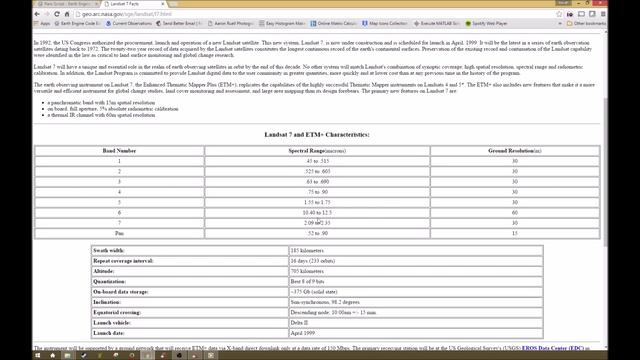Open Send Better Email bookmark
The height and width of the screenshot is (360, 640).
coord(179,24)
